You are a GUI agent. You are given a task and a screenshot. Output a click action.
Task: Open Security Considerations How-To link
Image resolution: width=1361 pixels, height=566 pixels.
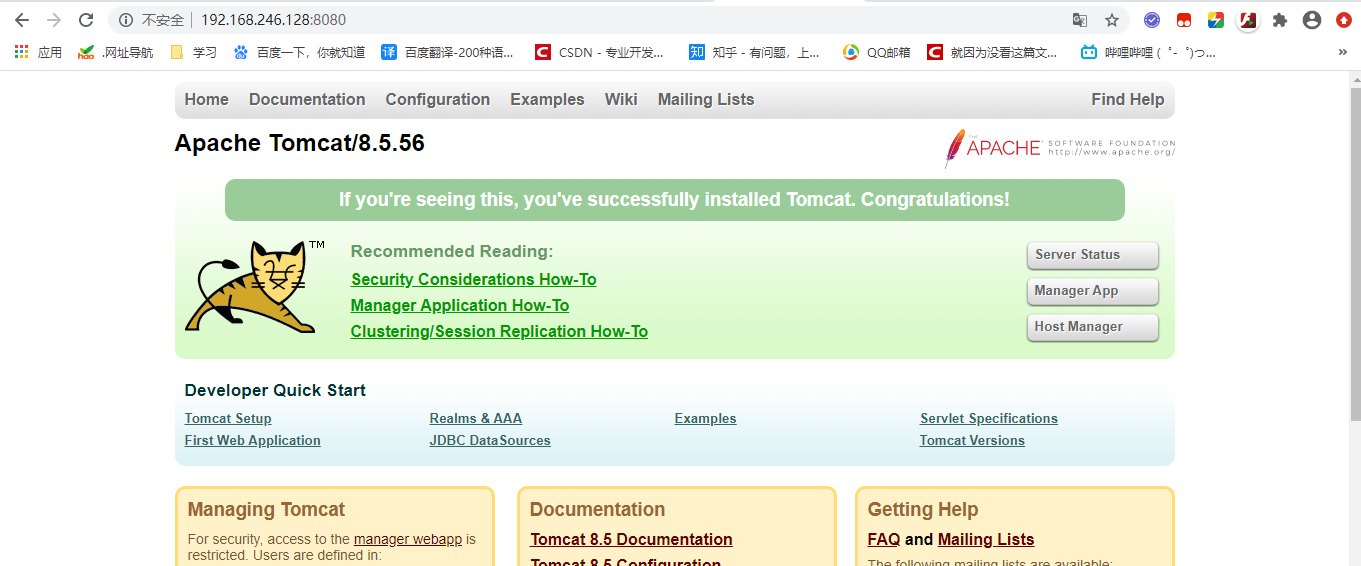[473, 279]
